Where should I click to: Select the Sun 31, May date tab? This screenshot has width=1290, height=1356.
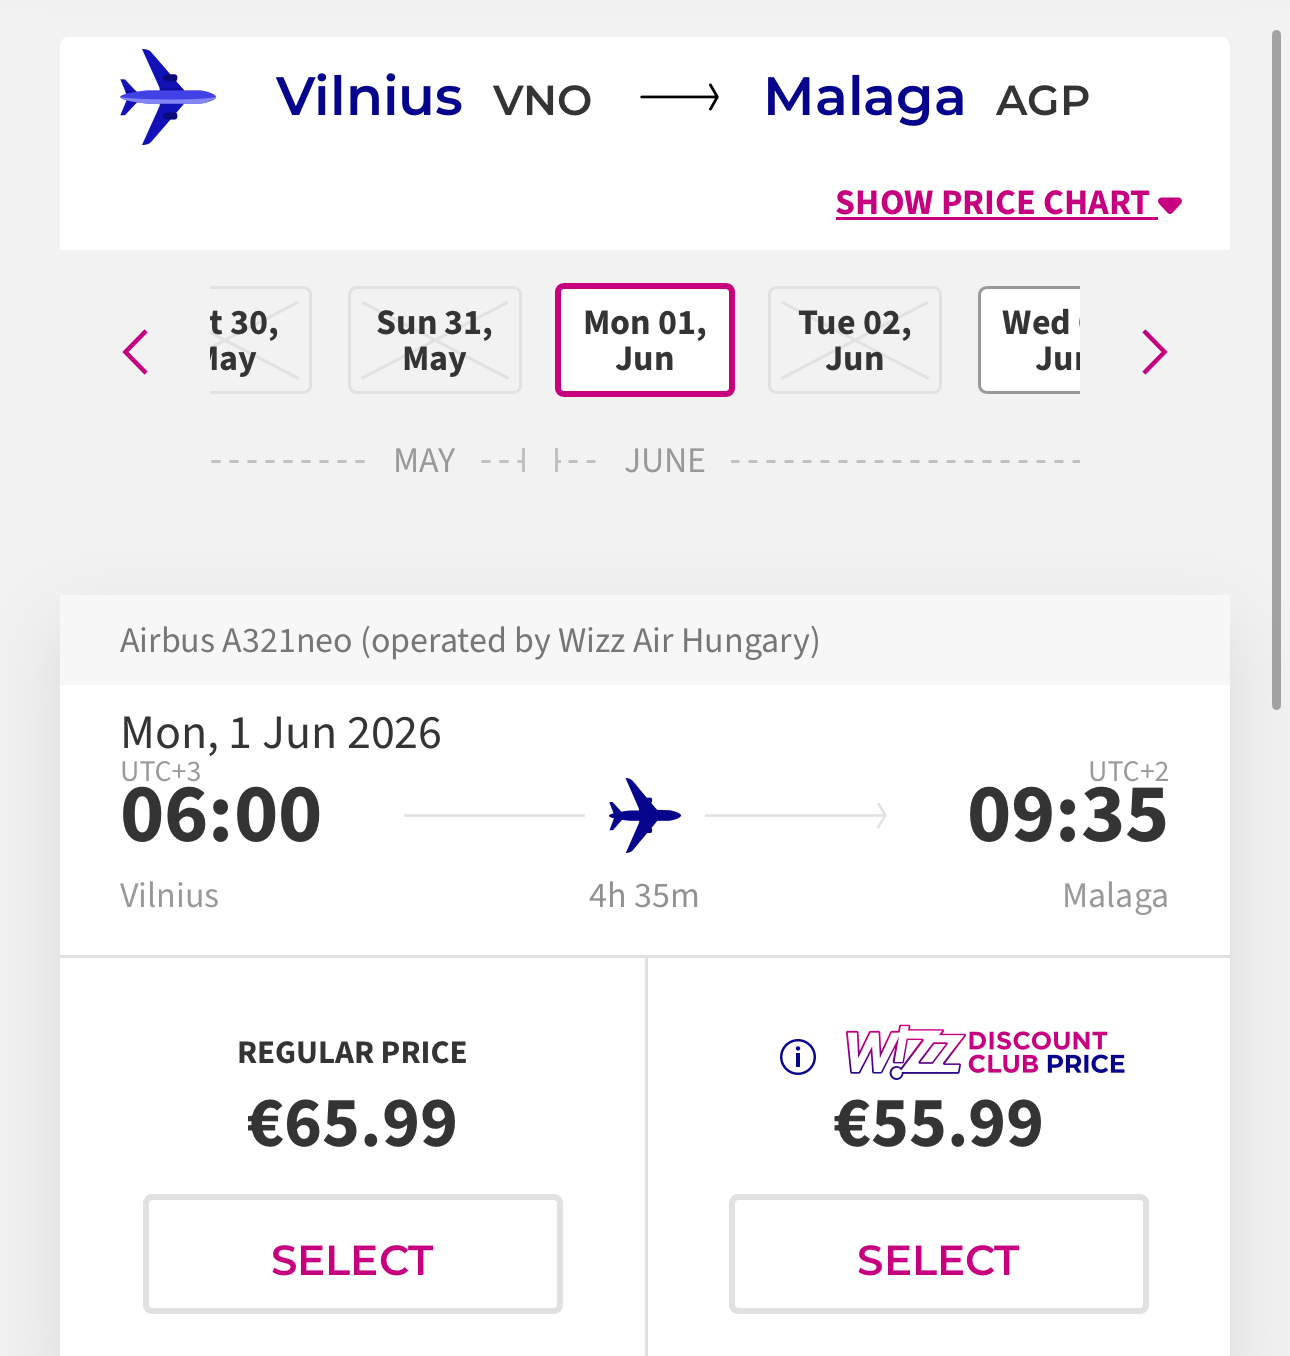click(x=435, y=340)
